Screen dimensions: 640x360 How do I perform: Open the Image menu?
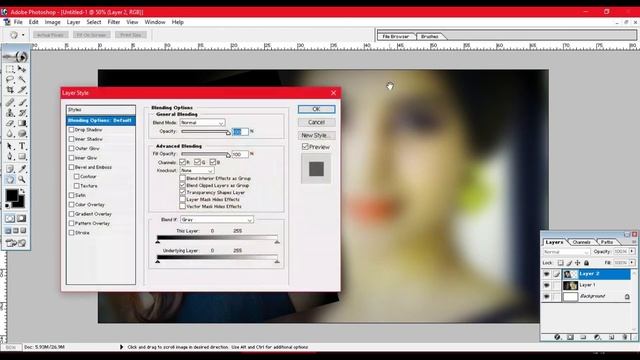point(52,22)
